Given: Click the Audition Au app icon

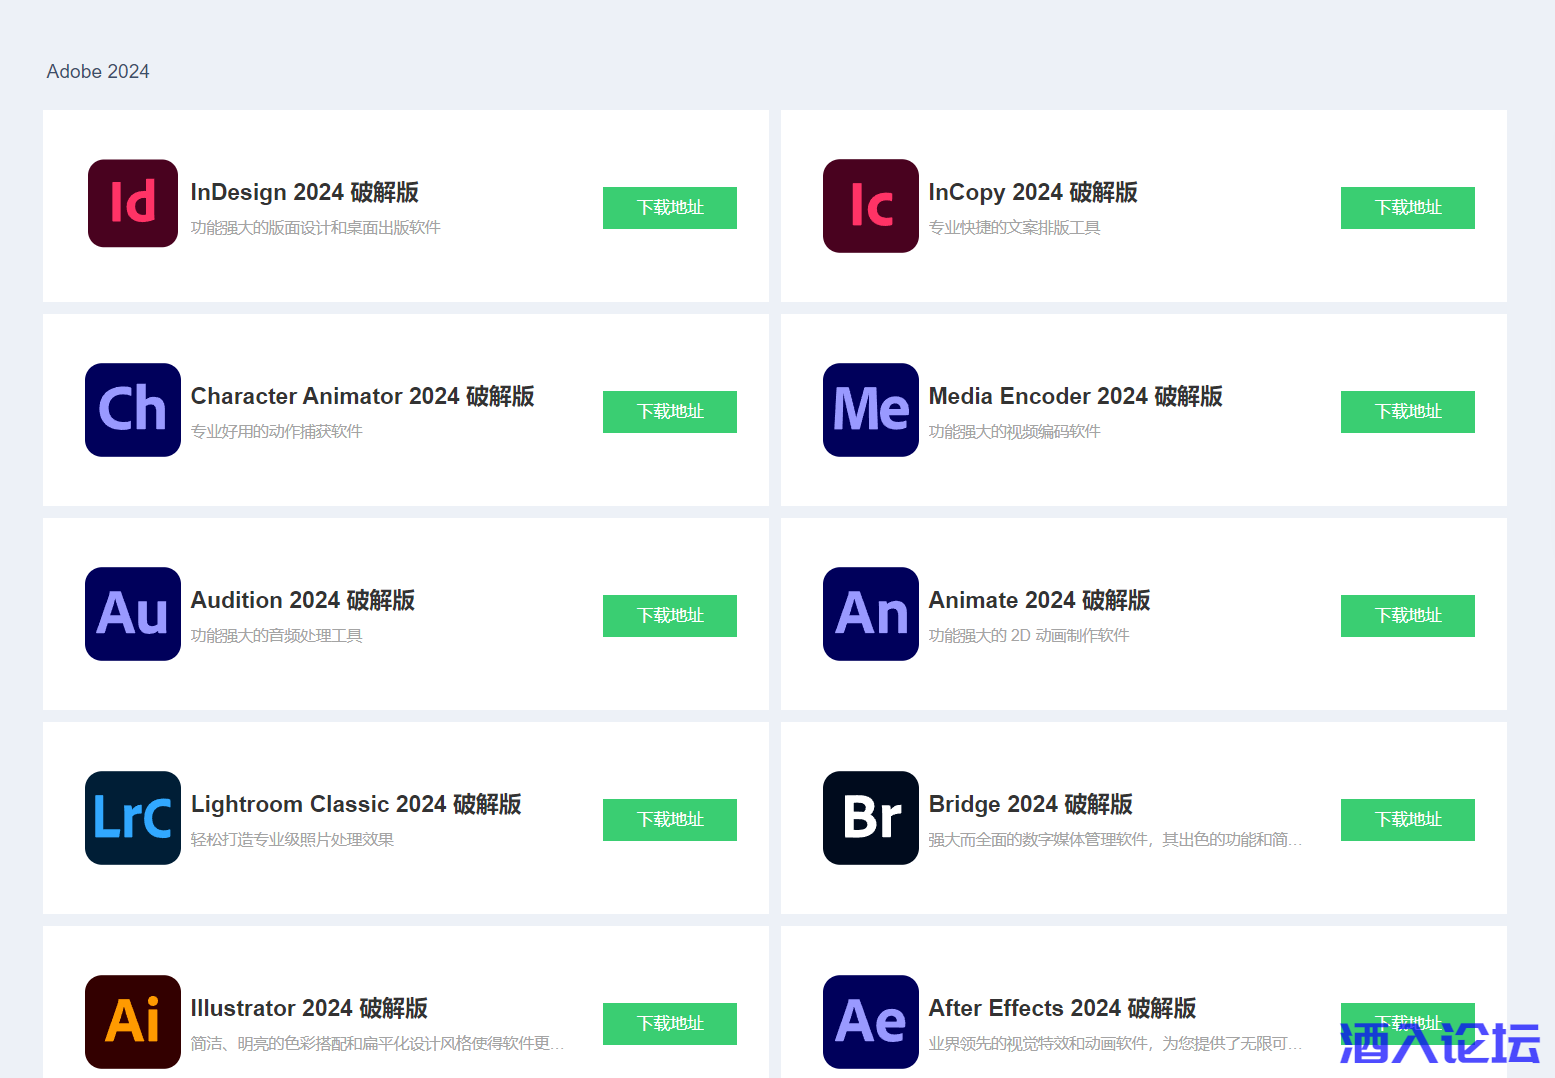Looking at the screenshot, I should tap(133, 614).
